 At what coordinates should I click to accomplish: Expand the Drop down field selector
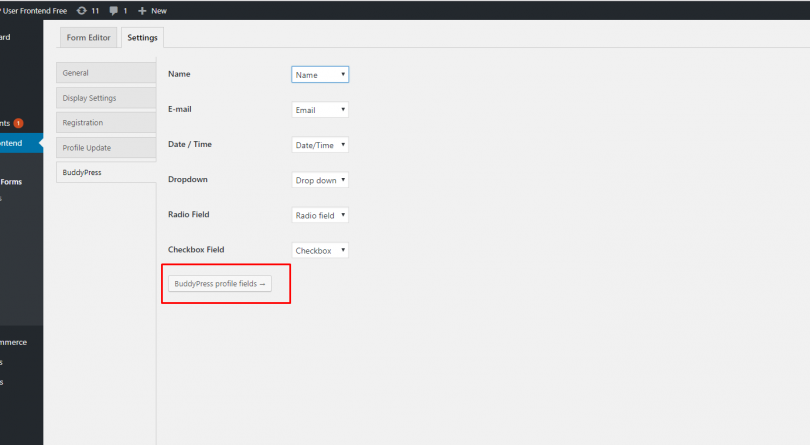pyautogui.click(x=320, y=180)
